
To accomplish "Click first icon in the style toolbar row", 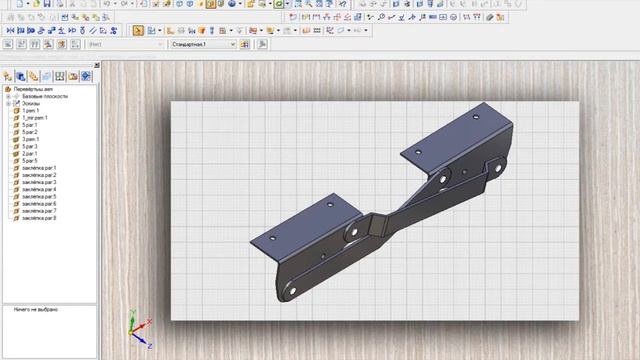I will coord(8,44).
